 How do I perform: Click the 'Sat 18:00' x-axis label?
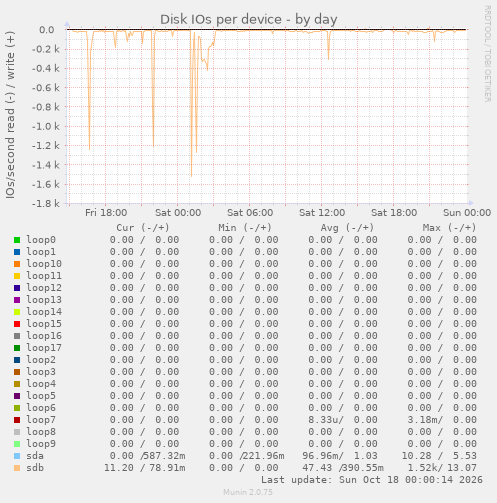[x=394, y=213]
